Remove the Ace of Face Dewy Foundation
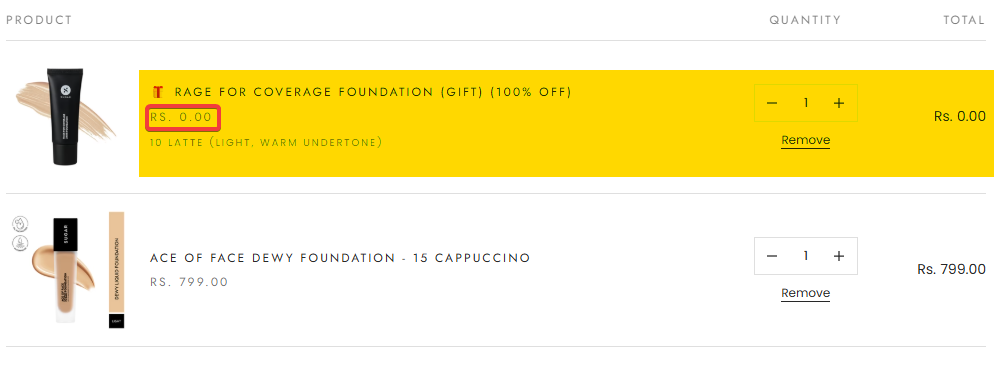This screenshot has width=1006, height=374. (x=805, y=293)
